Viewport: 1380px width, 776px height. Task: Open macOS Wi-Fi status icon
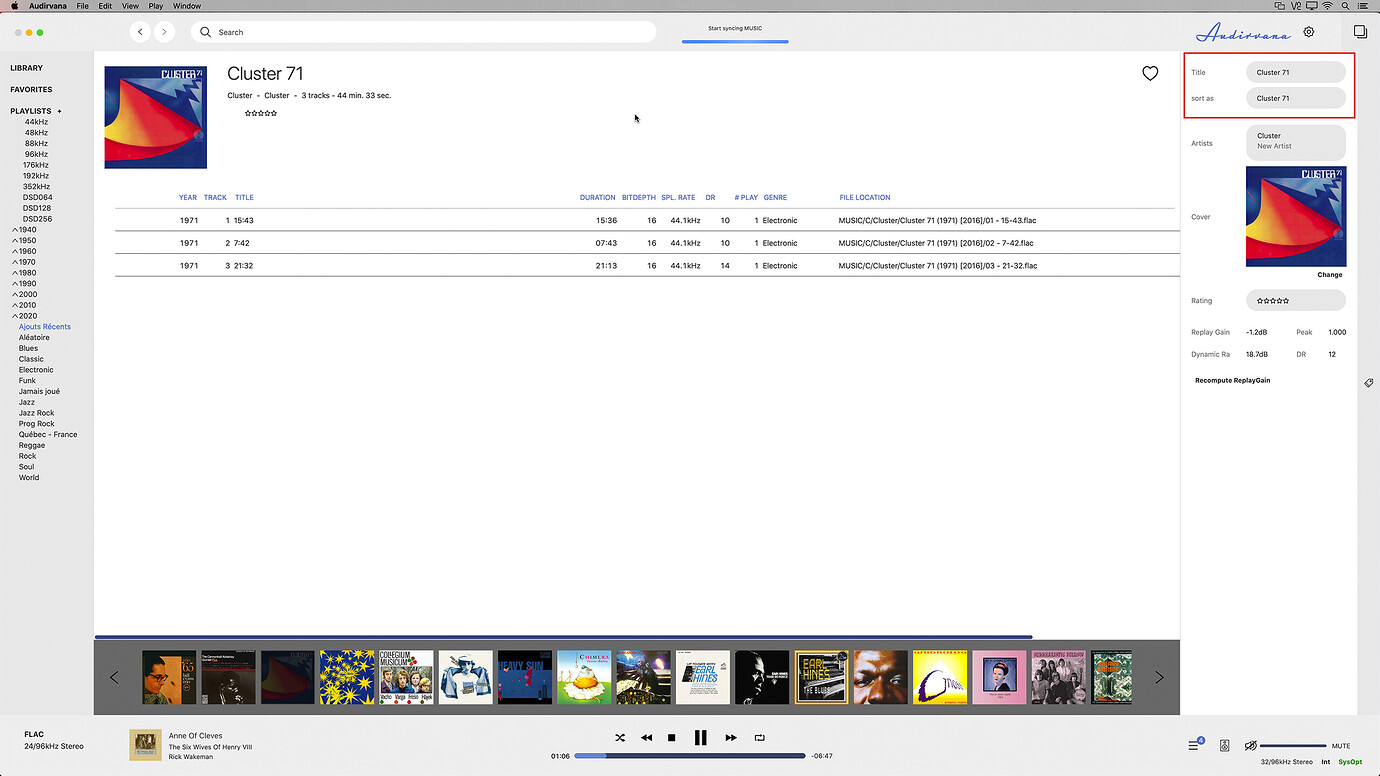tap(1327, 6)
